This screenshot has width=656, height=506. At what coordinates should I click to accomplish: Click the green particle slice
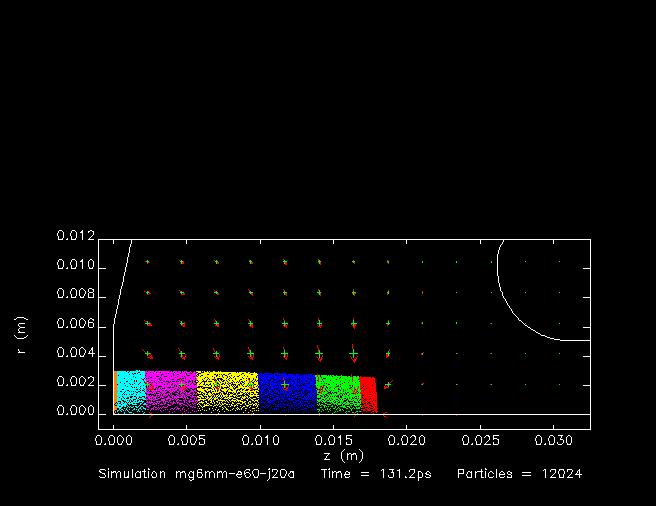[338, 394]
